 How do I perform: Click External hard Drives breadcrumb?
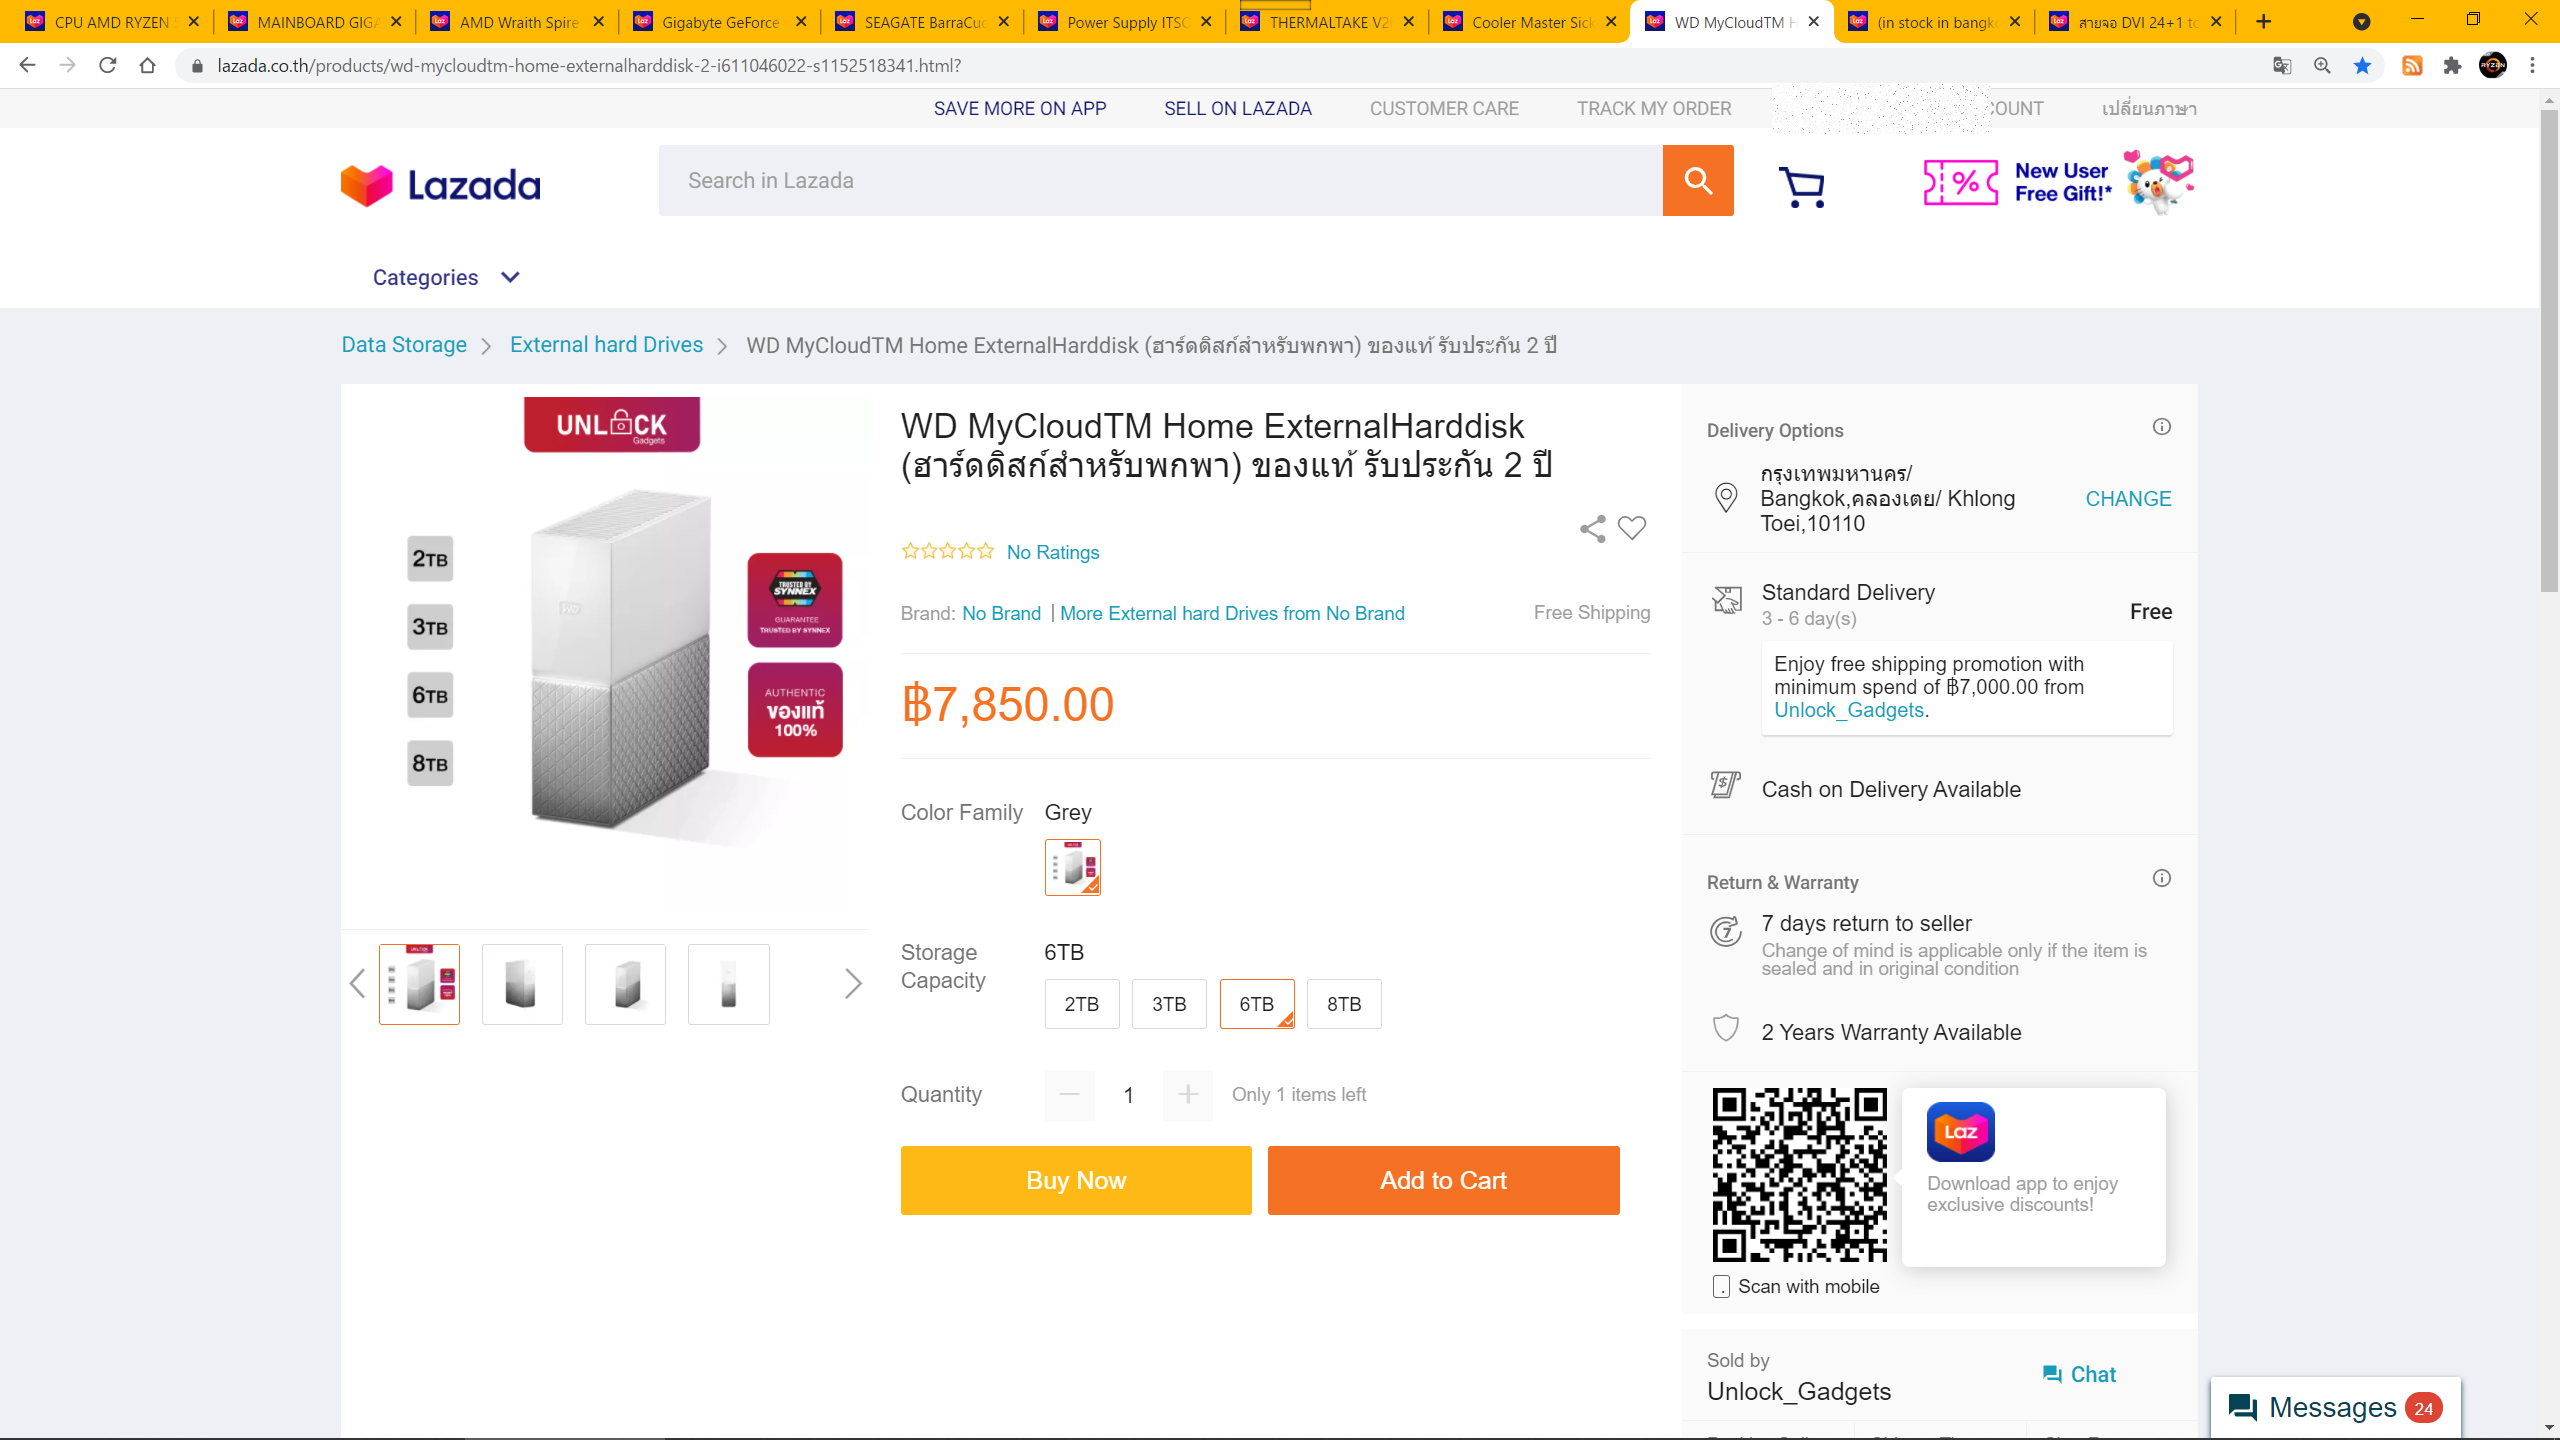tap(606, 345)
